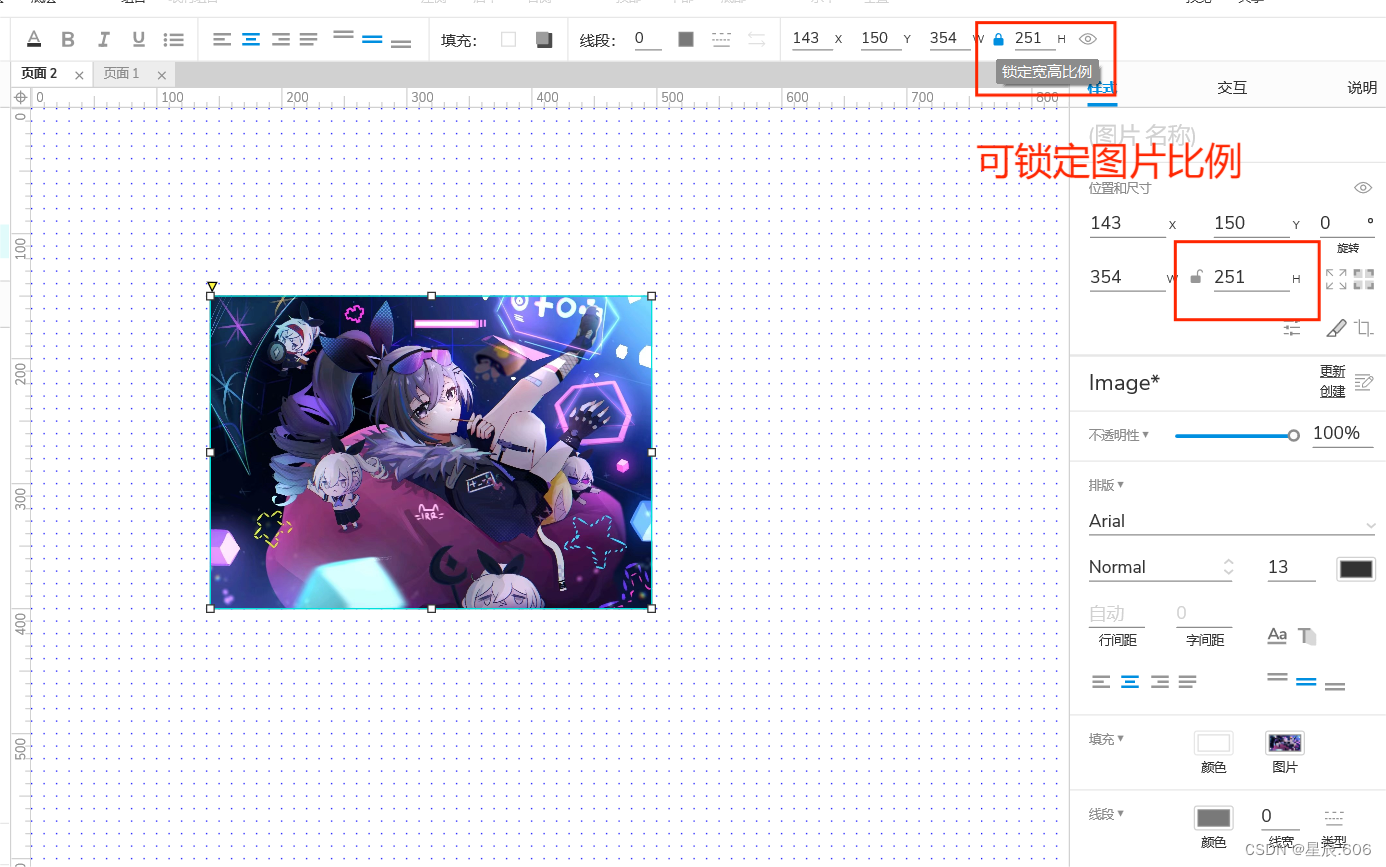Image resolution: width=1386 pixels, height=867 pixels.
Task: Open the 交互 panel tab
Action: click(x=1232, y=88)
